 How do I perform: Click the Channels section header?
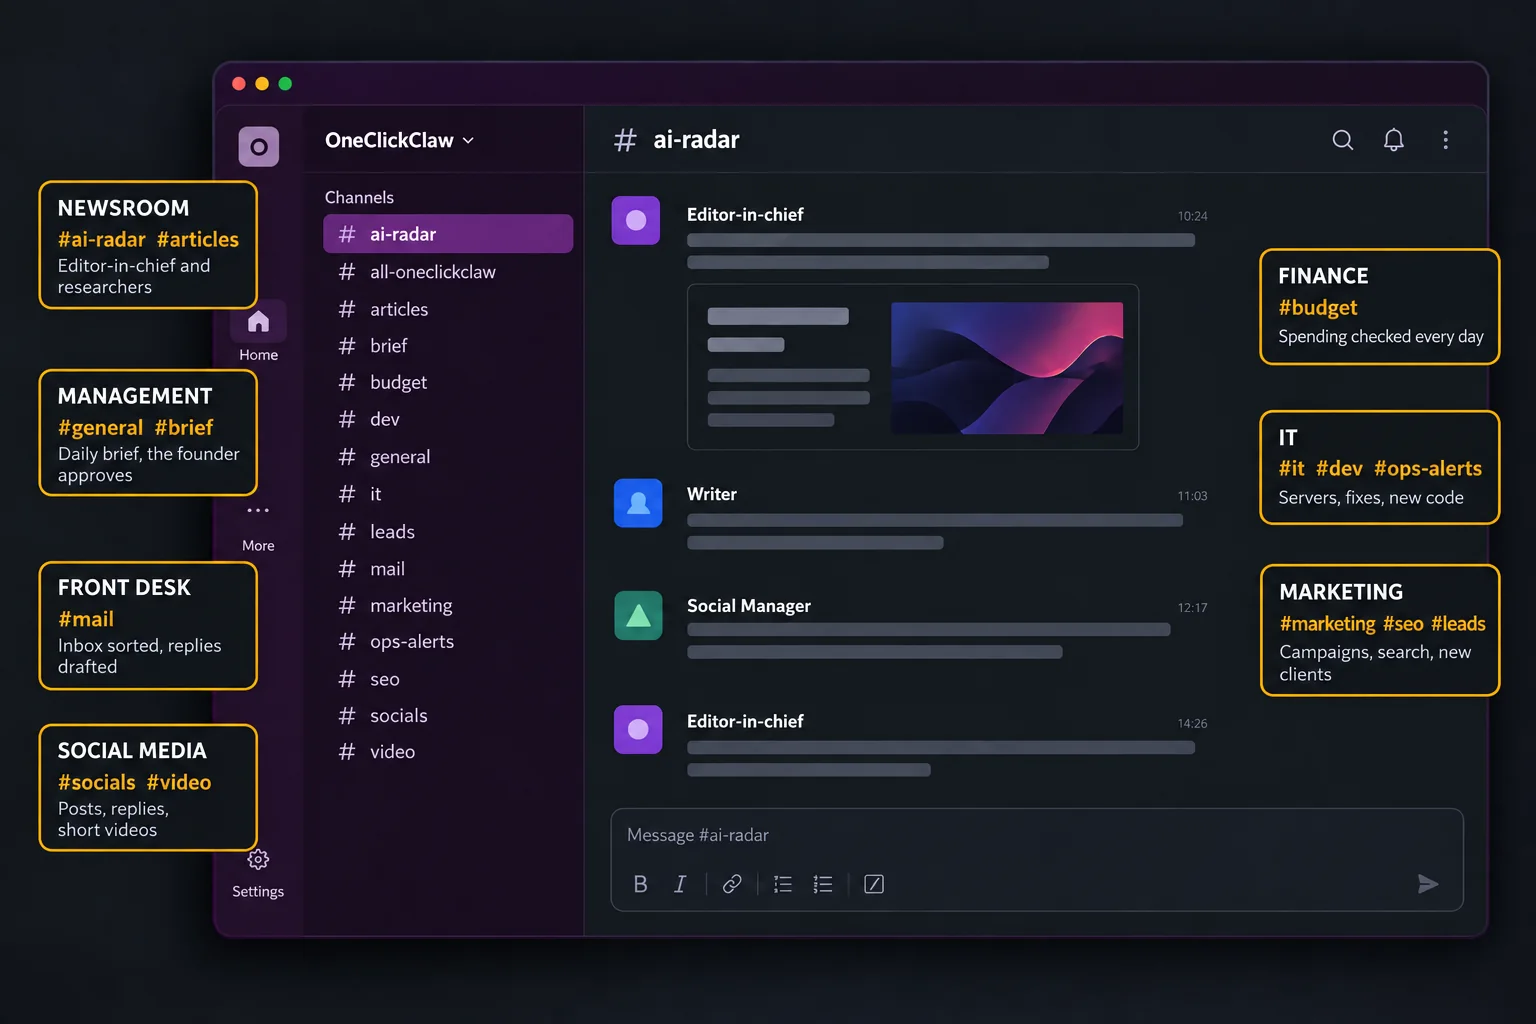point(359,198)
